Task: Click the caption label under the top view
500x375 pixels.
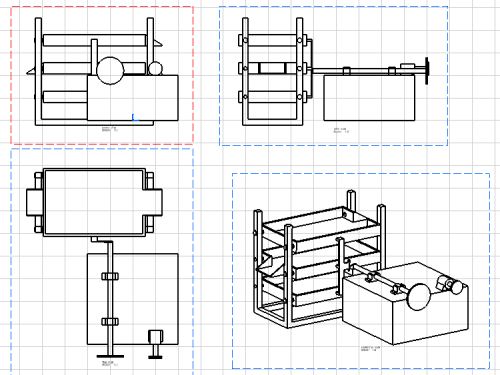Action: tap(110, 363)
